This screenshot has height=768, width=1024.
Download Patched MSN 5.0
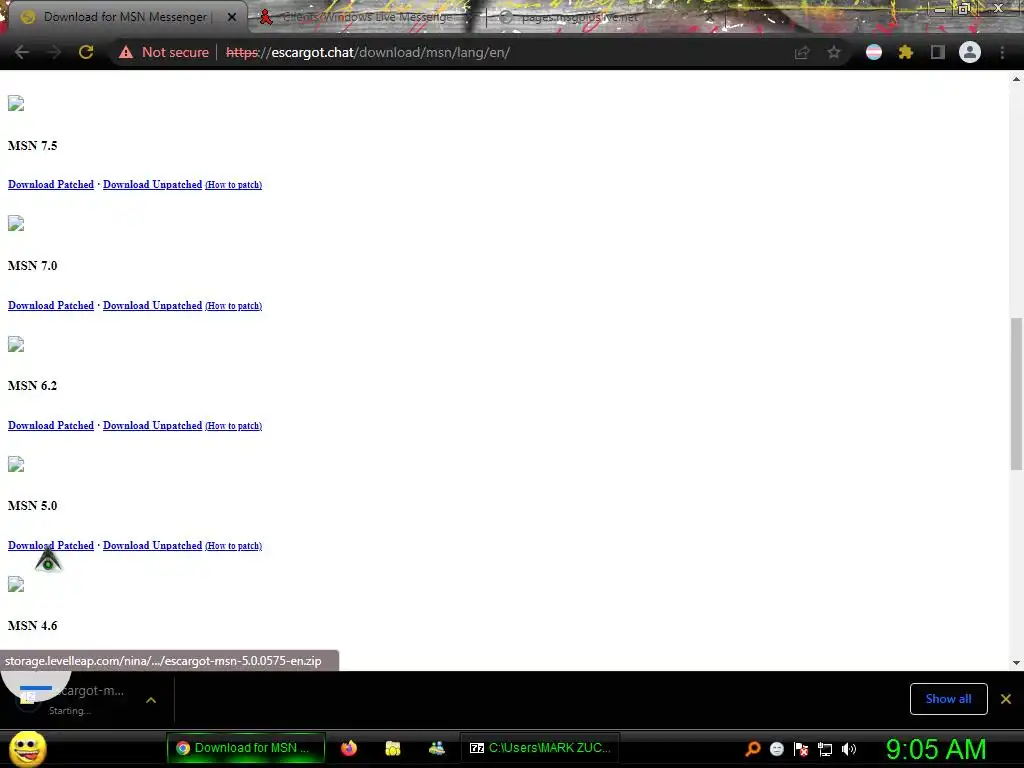pyautogui.click(x=51, y=546)
